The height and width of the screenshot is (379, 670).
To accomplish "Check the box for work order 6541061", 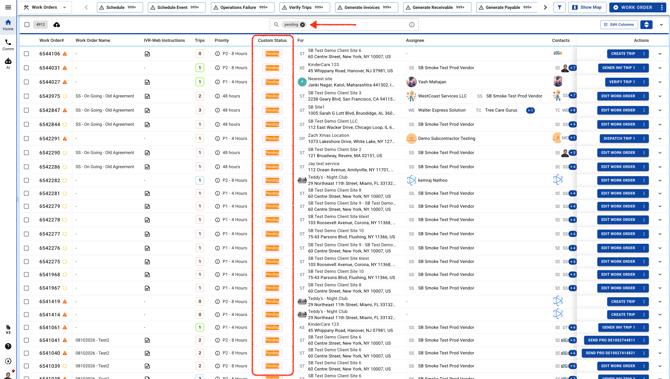I will coord(26,328).
